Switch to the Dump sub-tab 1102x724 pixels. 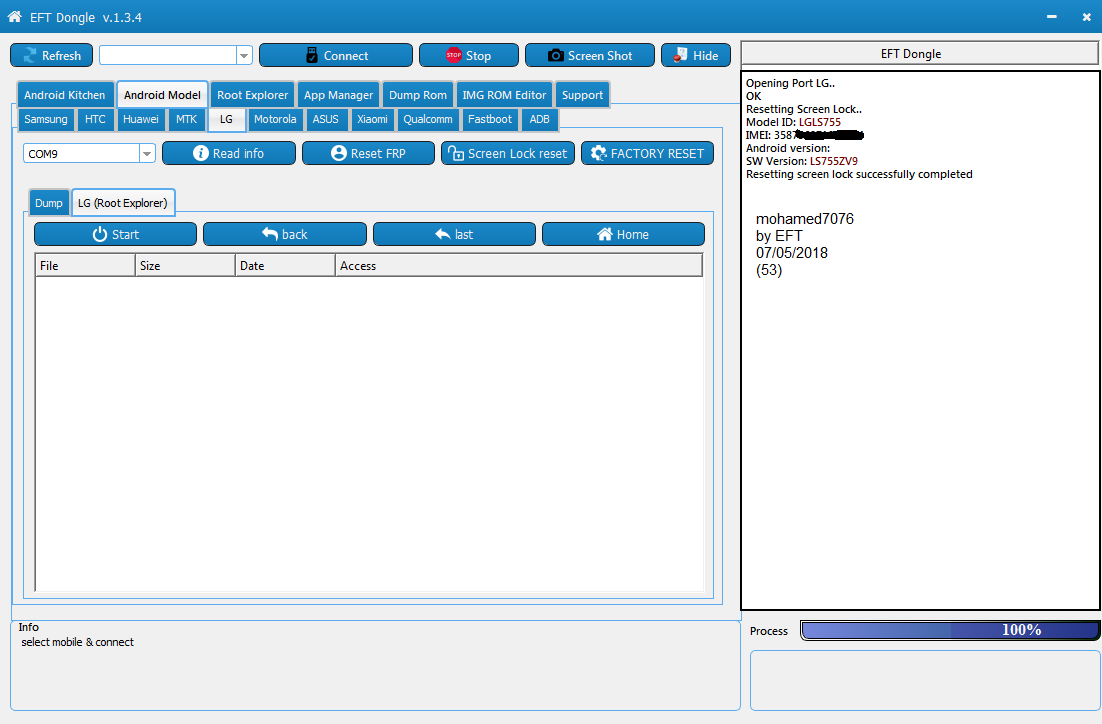48,203
